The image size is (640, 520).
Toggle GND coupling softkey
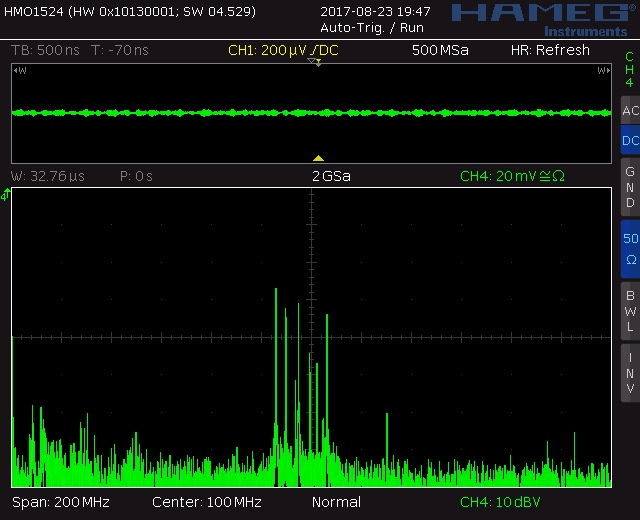[x=629, y=186]
